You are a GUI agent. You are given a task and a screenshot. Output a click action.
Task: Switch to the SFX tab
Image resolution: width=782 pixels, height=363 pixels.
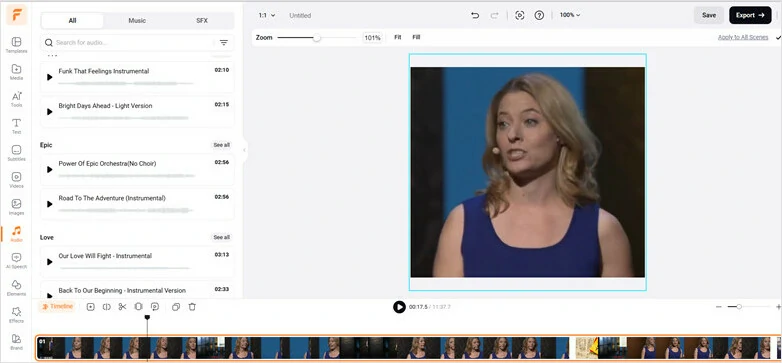coord(202,21)
